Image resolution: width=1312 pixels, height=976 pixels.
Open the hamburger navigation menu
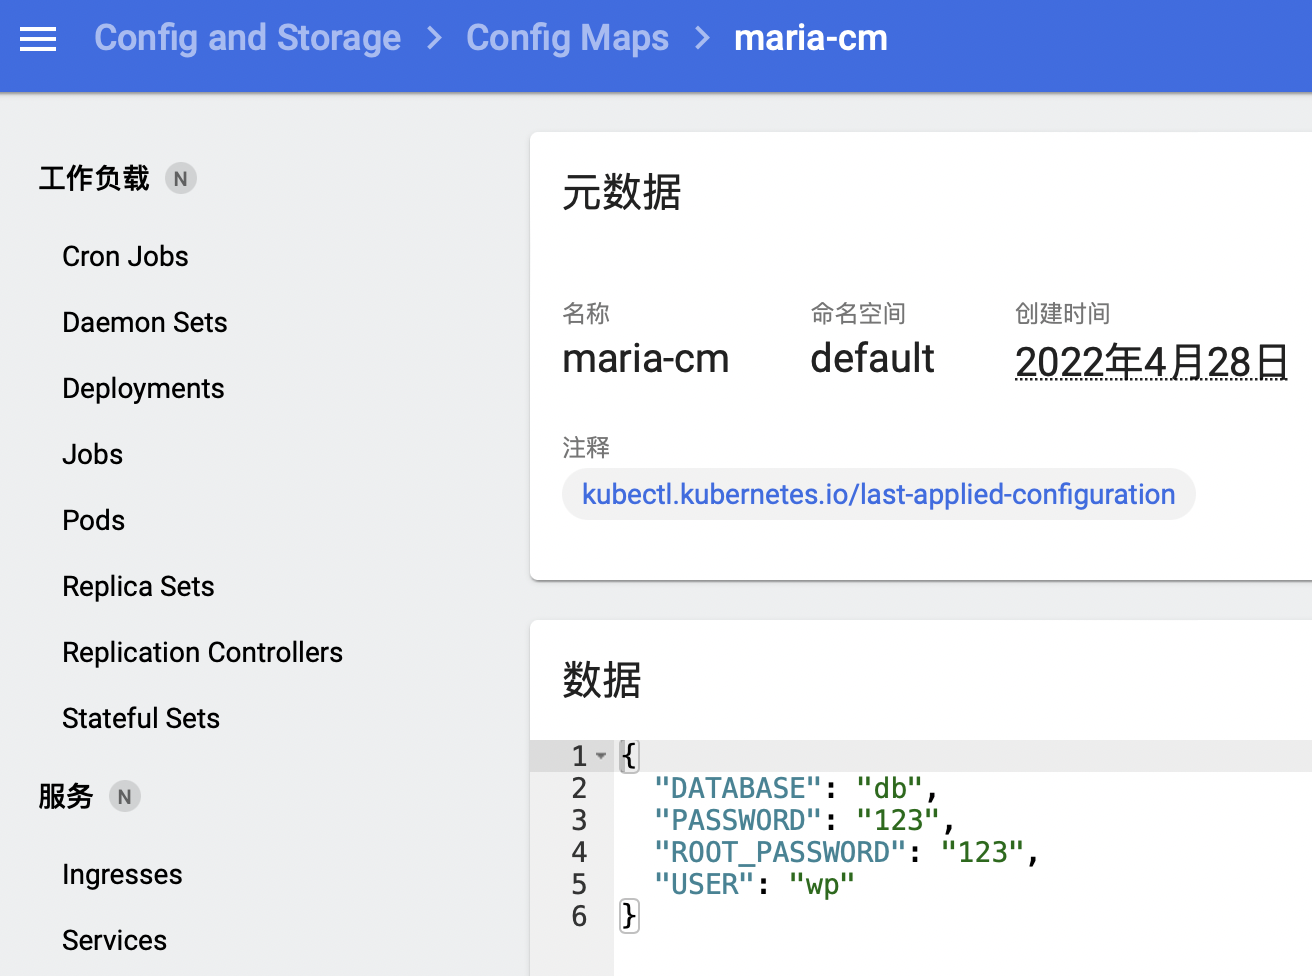[x=38, y=39]
